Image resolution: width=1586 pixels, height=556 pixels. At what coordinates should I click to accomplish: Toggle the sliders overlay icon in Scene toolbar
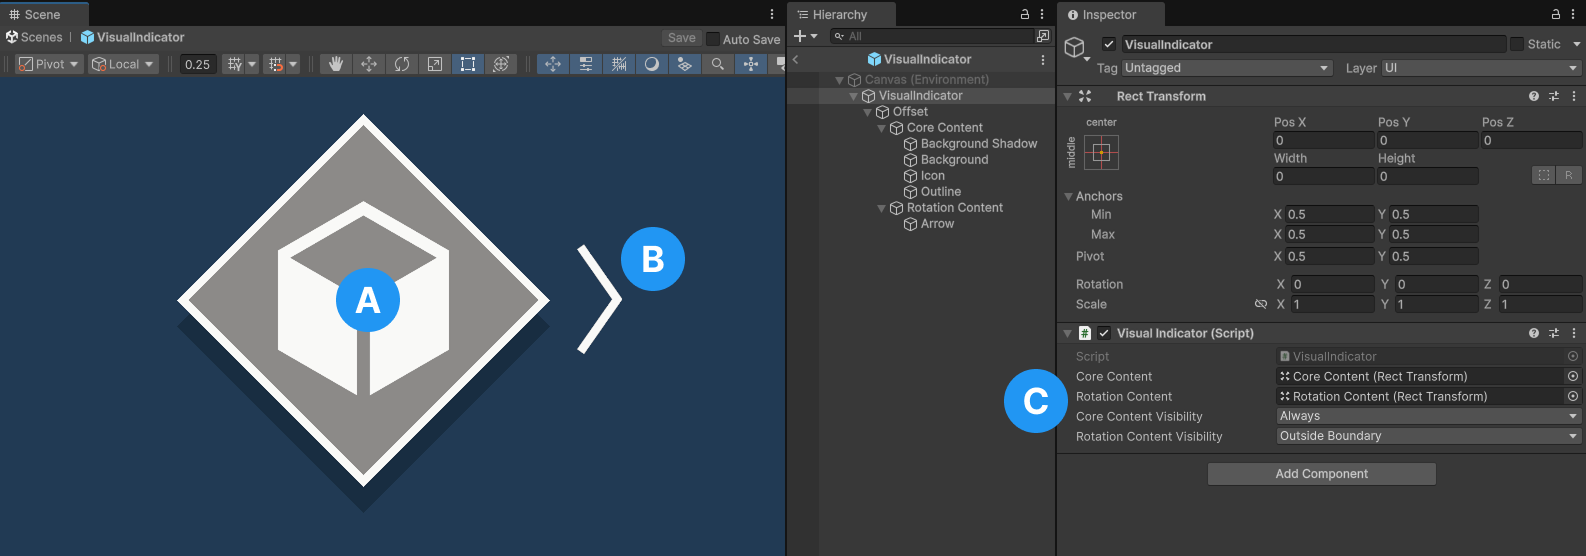pos(586,64)
